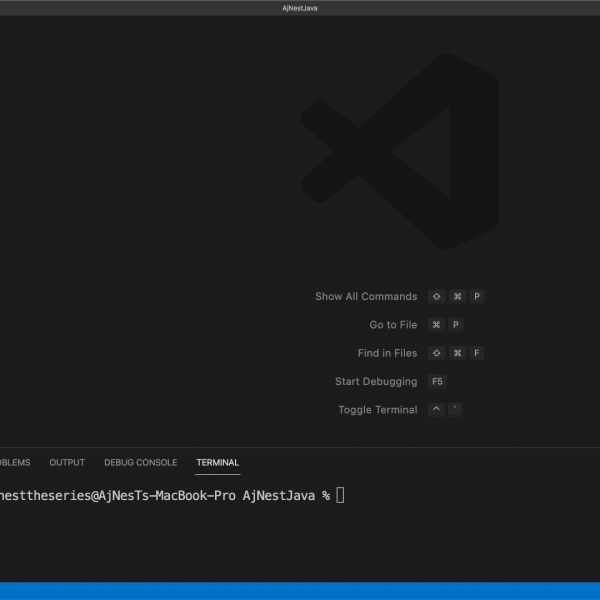This screenshot has width=600, height=600.
Task: Switch to the OUTPUT panel tab
Action: click(67, 463)
